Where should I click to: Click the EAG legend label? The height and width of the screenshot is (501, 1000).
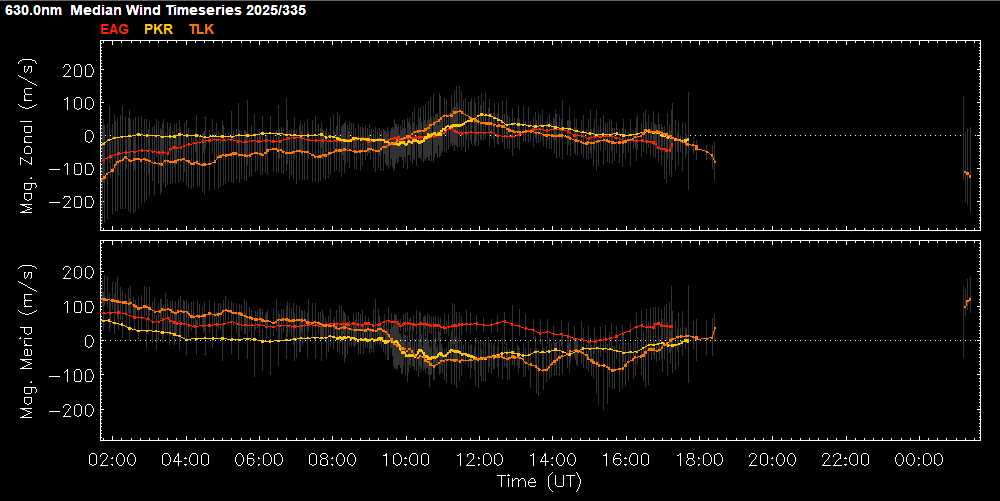115,30
